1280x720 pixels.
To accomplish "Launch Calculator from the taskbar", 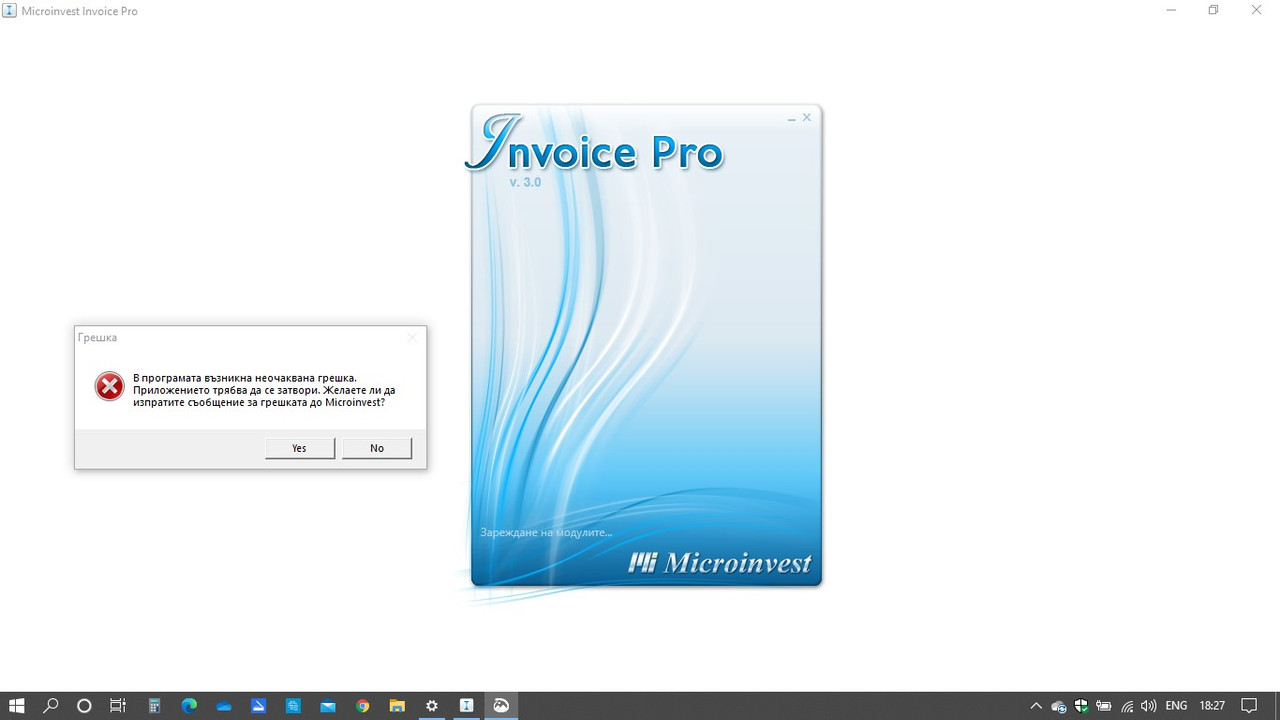I will tap(155, 705).
